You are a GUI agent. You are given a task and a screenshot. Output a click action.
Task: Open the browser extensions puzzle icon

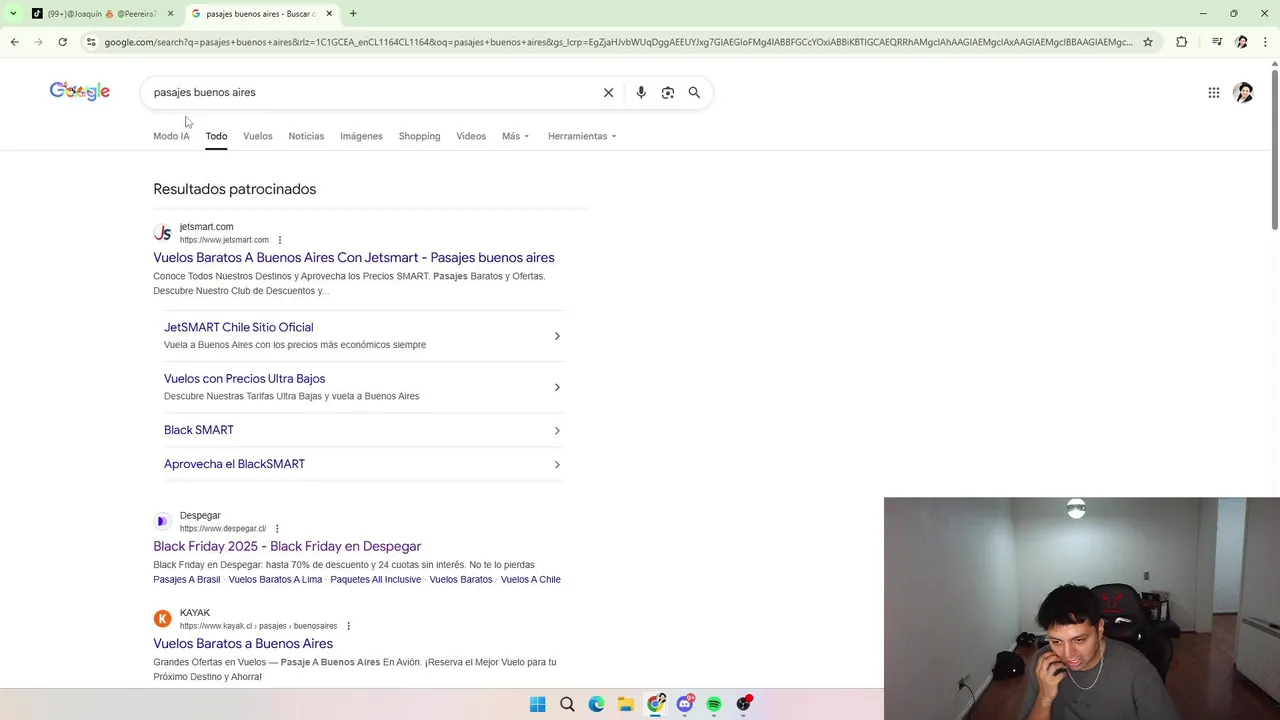(x=1181, y=42)
